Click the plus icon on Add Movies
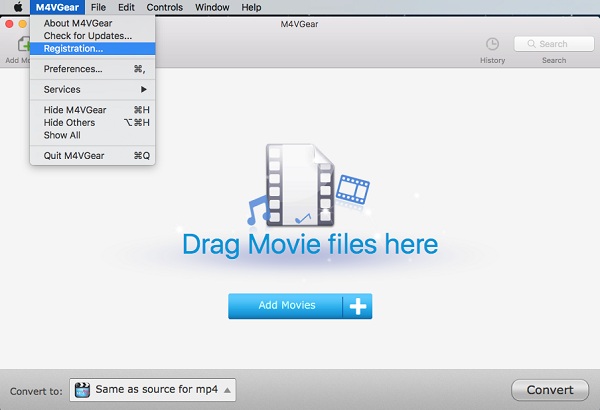600x410 pixels. [x=358, y=306]
